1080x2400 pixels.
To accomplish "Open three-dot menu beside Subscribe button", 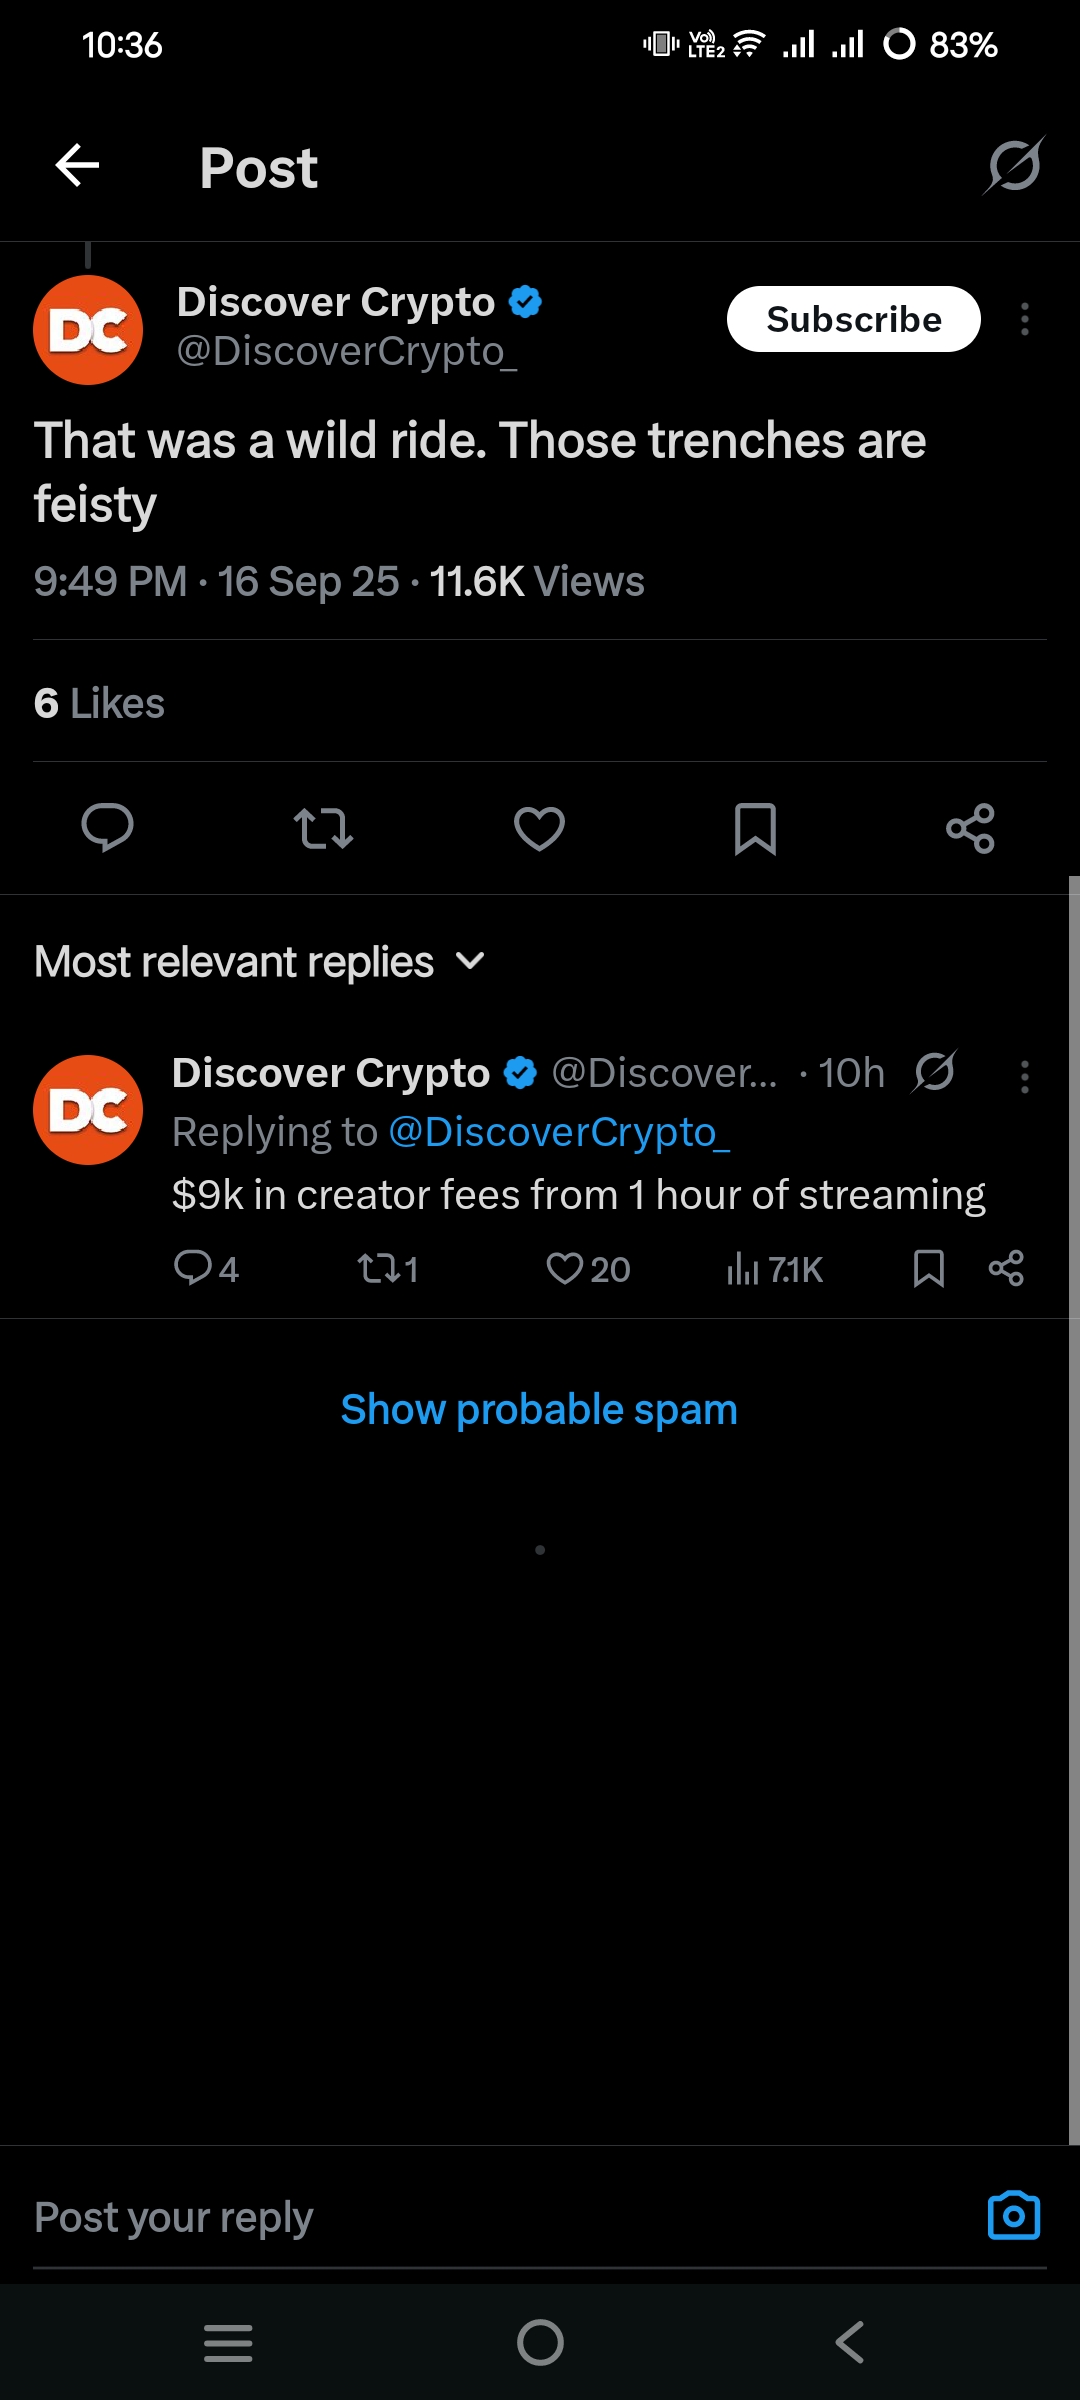I will pyautogui.click(x=1025, y=319).
